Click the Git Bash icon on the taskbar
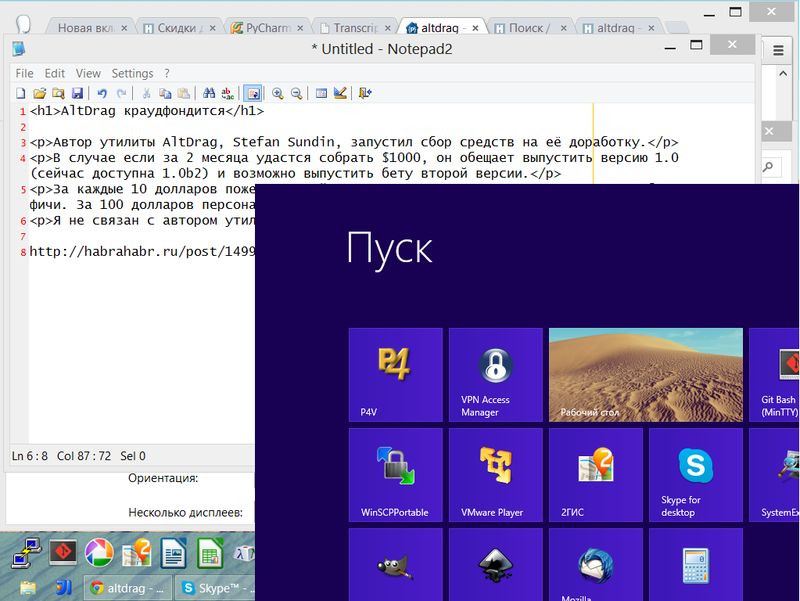Image resolution: width=800 pixels, height=601 pixels. pyautogui.click(x=63, y=554)
